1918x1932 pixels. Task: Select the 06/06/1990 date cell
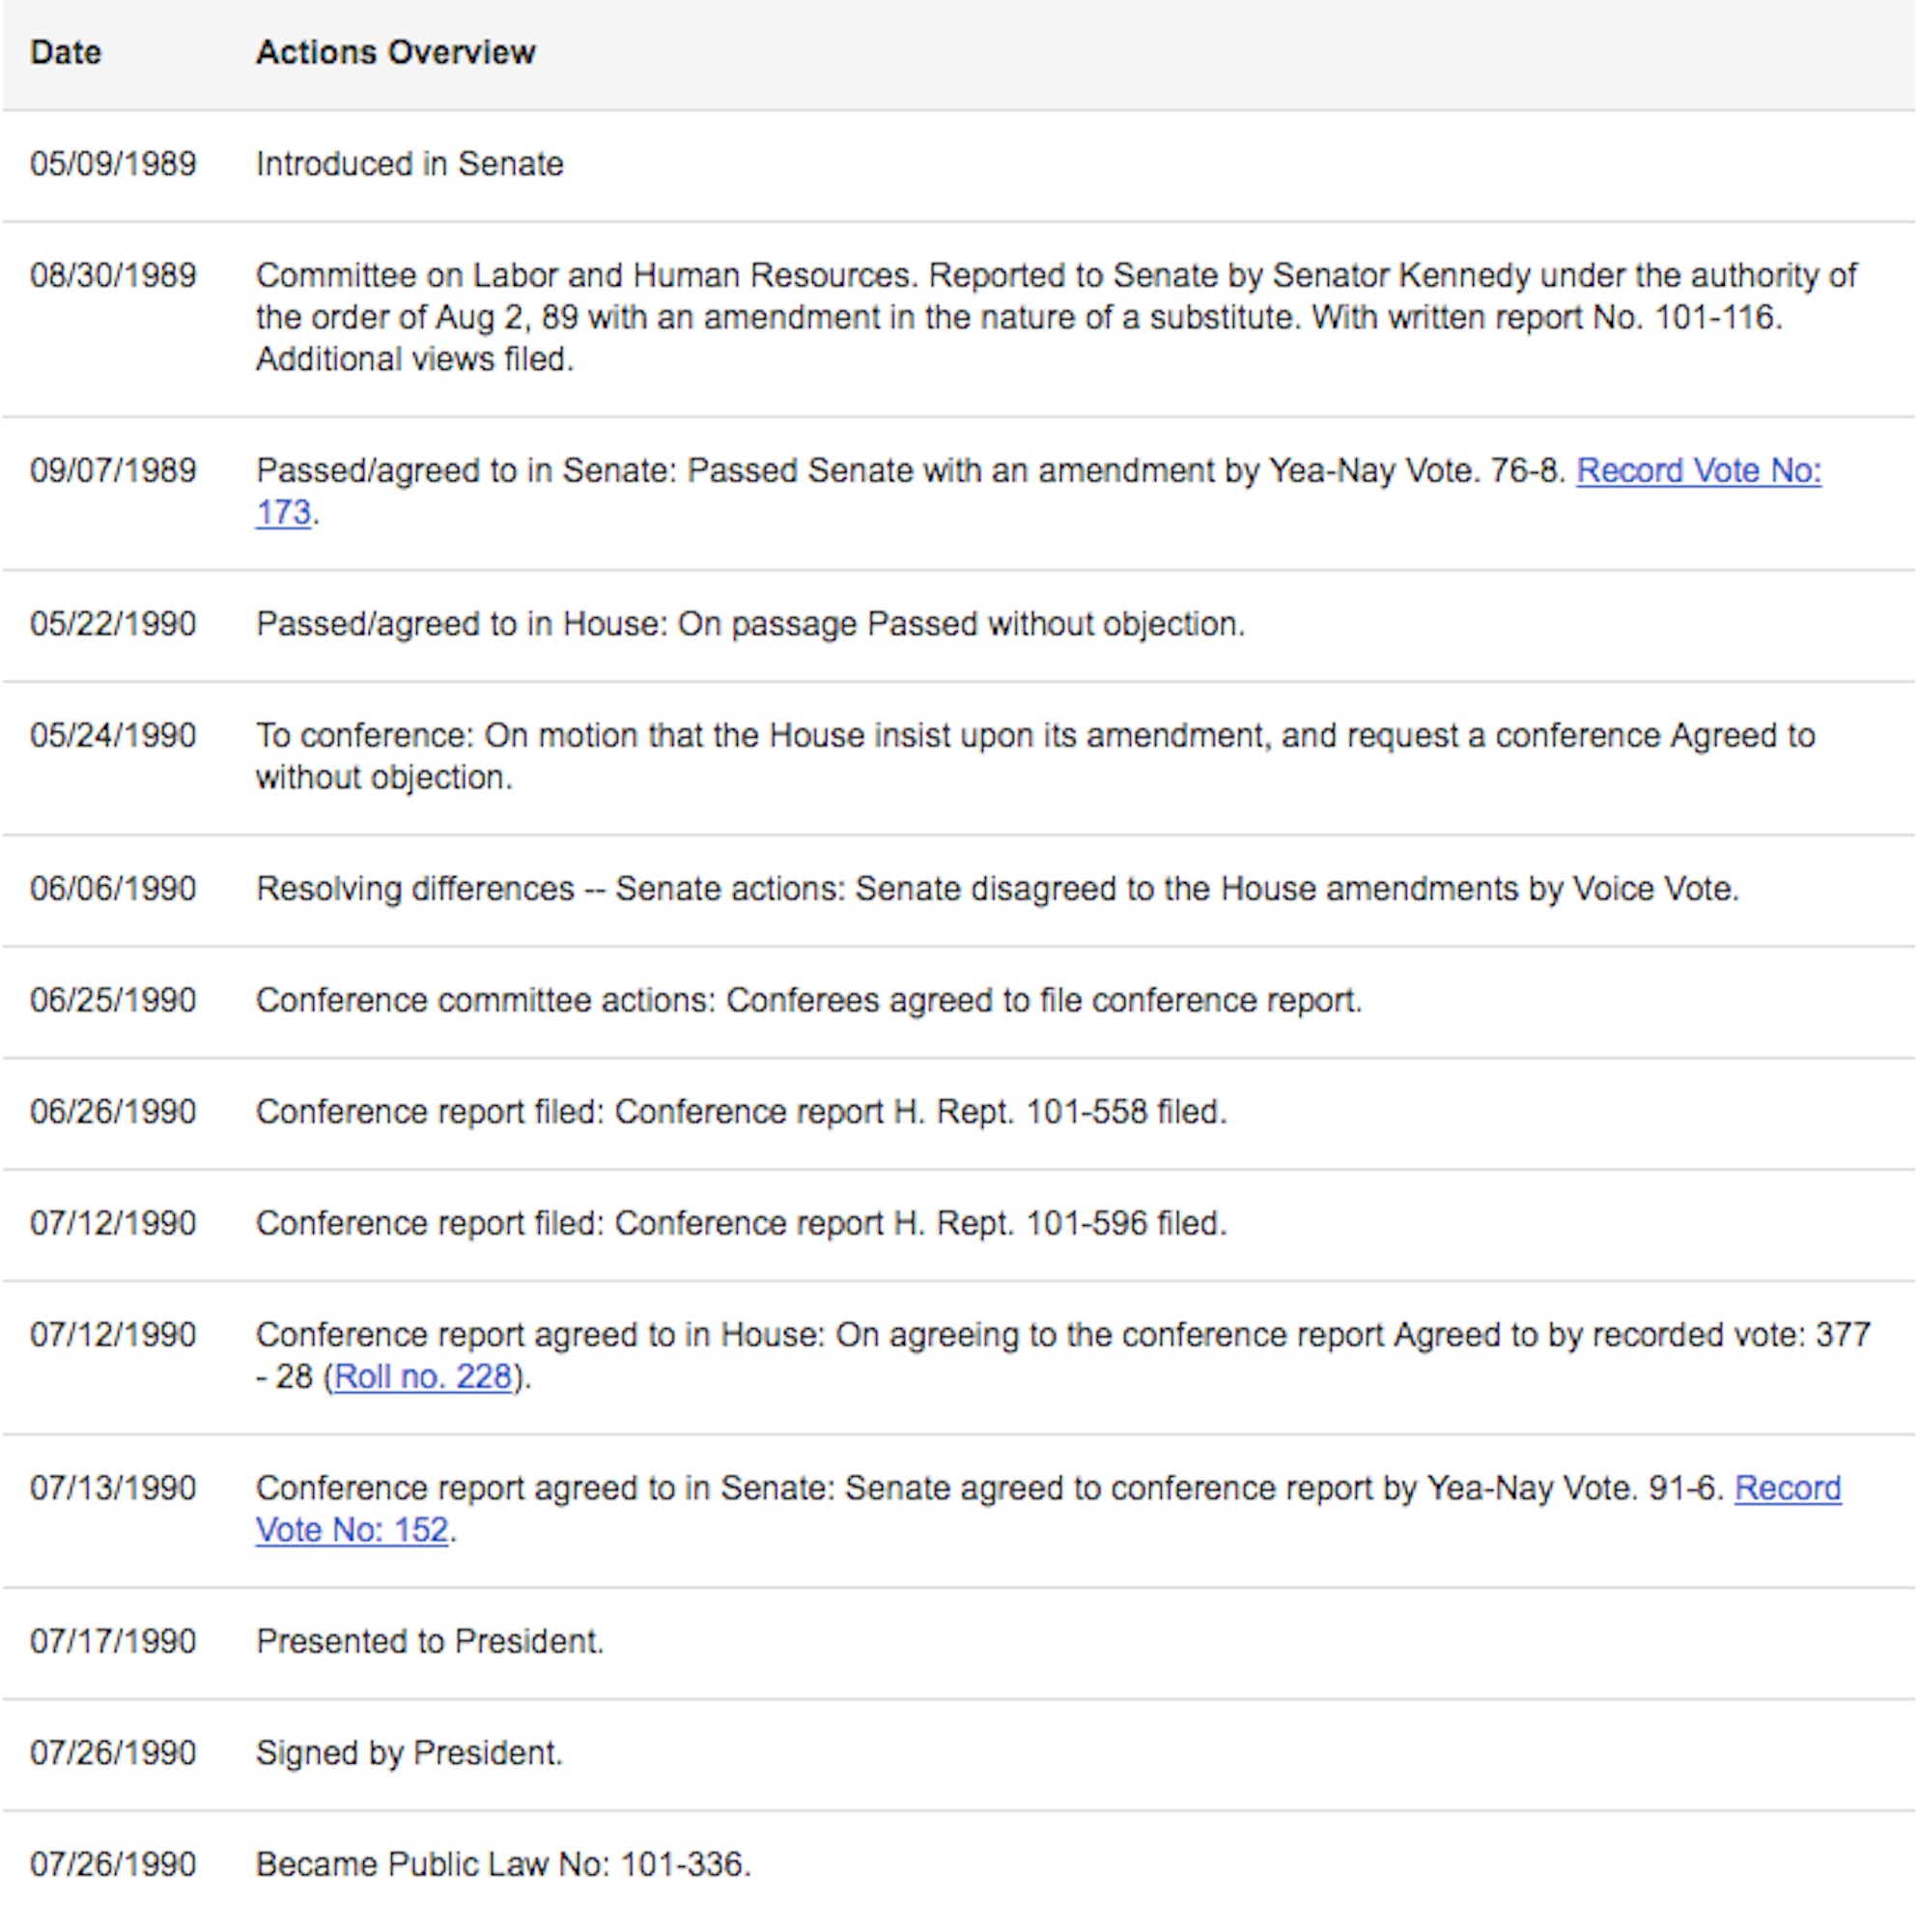pos(113,889)
